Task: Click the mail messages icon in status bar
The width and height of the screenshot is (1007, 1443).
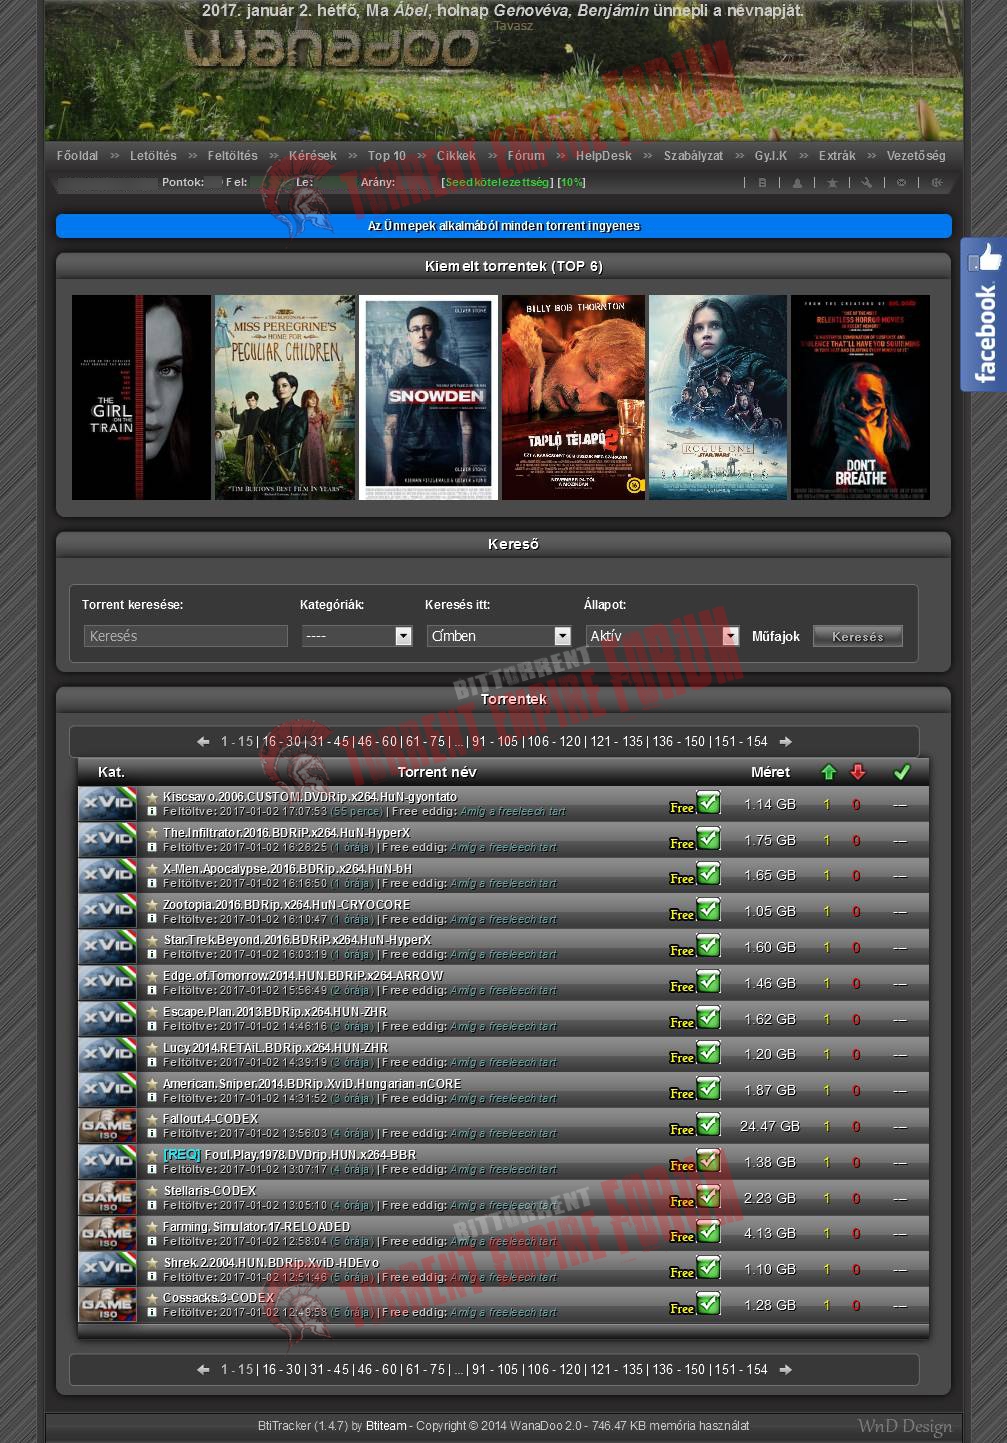Action: point(901,183)
